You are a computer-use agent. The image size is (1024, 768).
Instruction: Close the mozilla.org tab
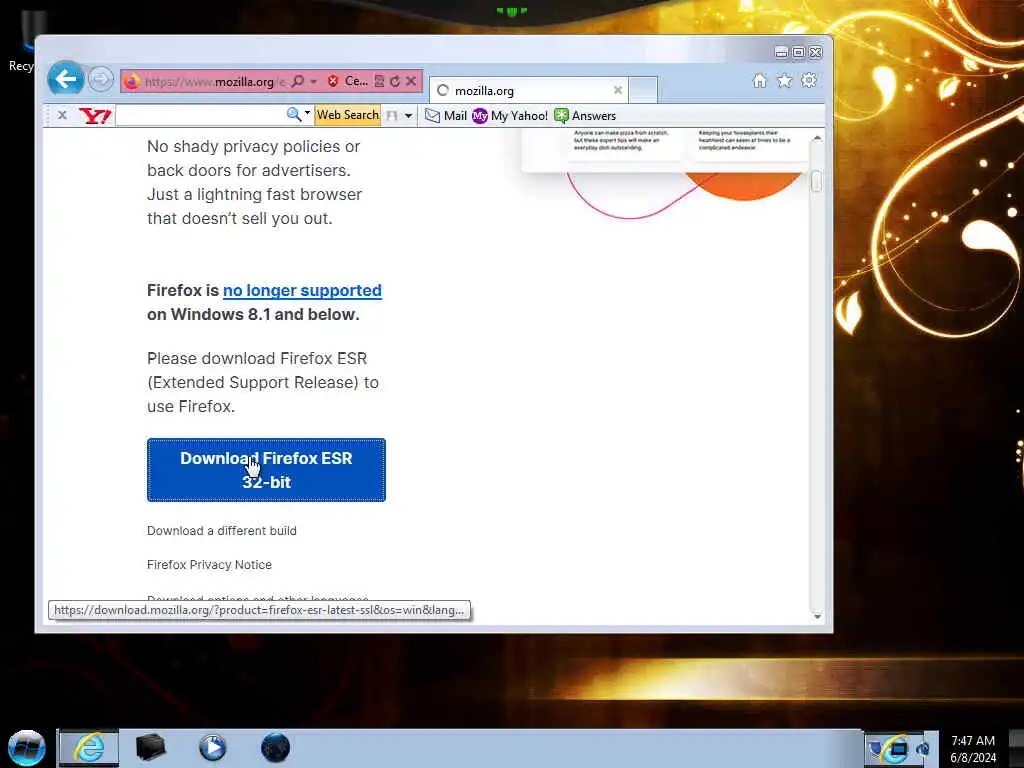(618, 90)
